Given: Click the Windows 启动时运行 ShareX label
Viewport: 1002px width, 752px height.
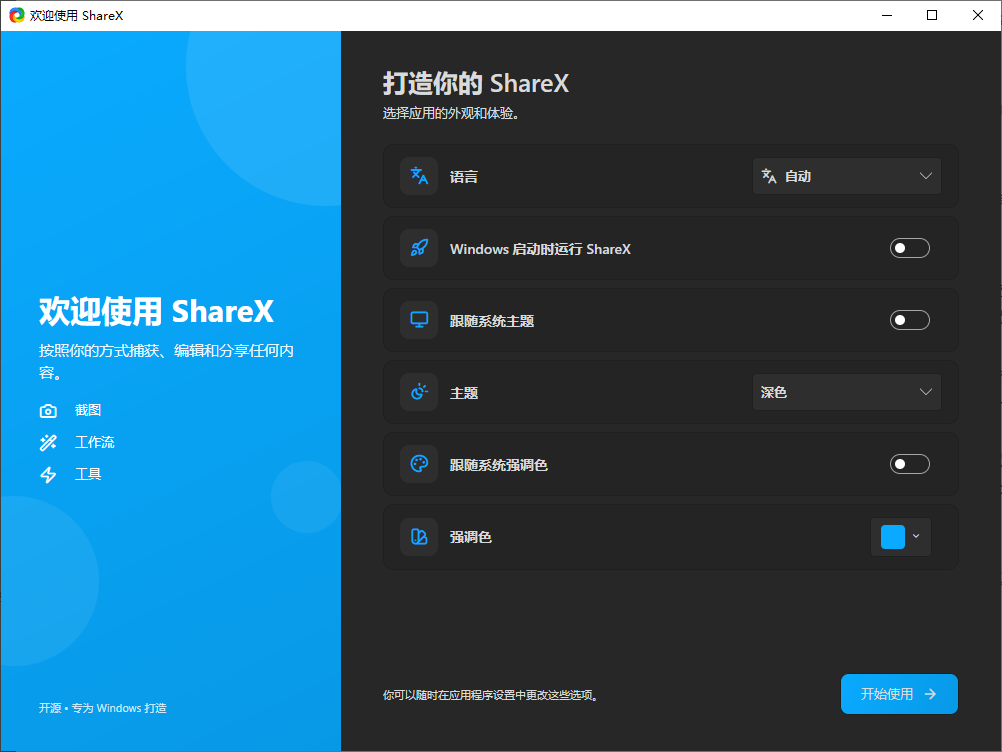Looking at the screenshot, I should tap(541, 249).
